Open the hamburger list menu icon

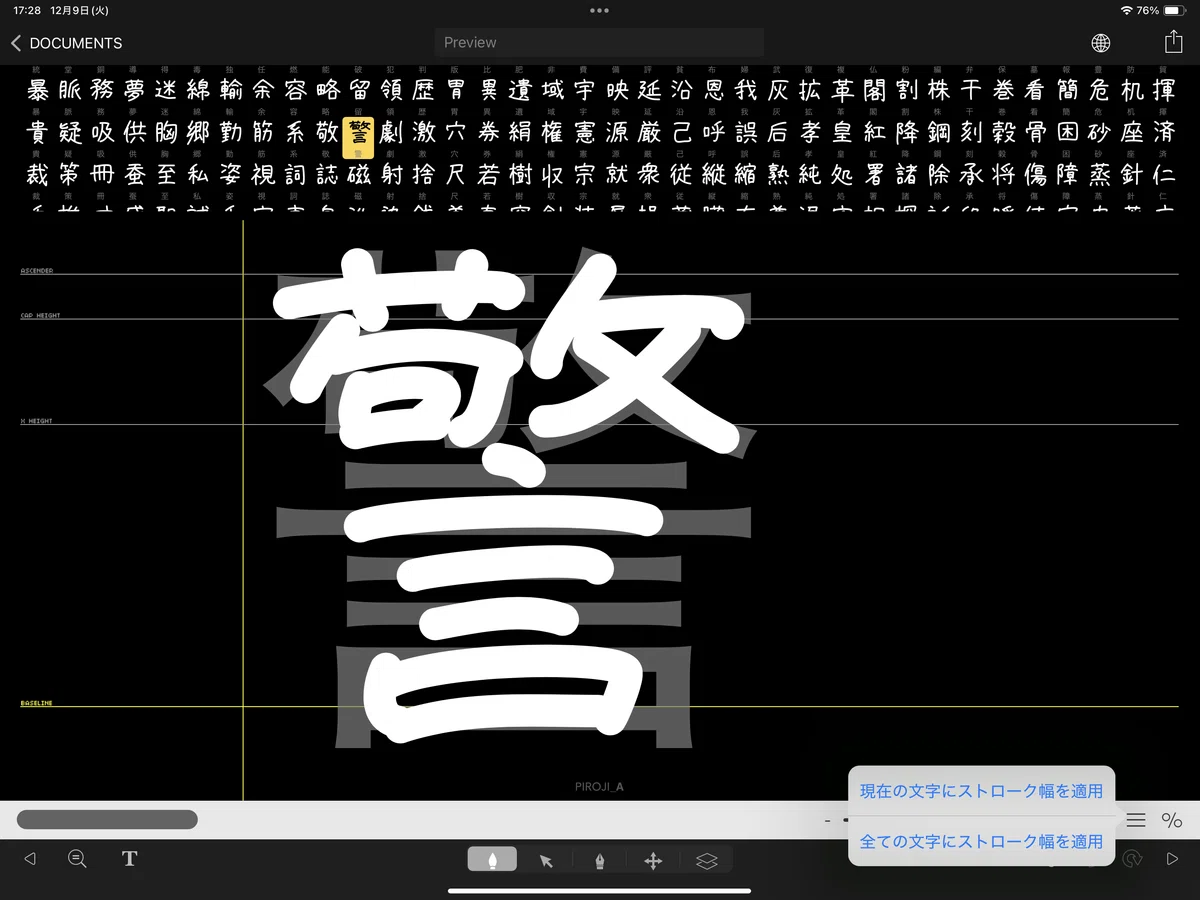coord(1136,820)
